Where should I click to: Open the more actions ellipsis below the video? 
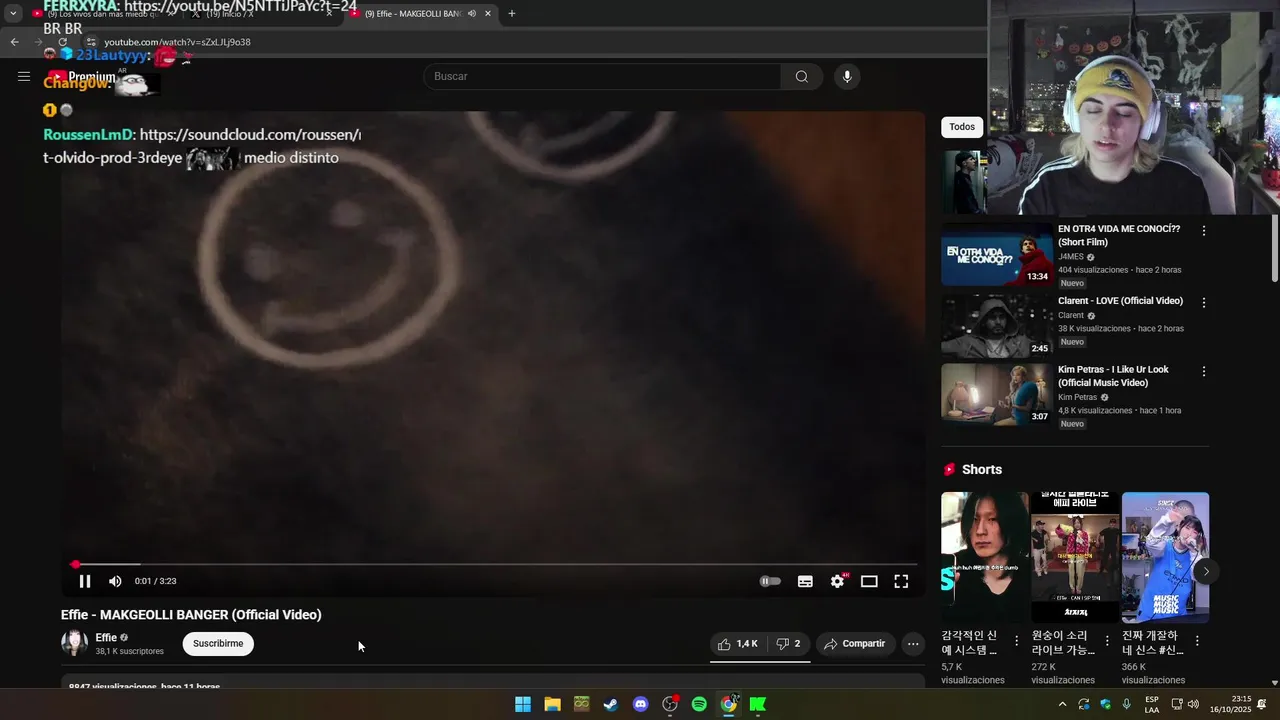click(913, 644)
